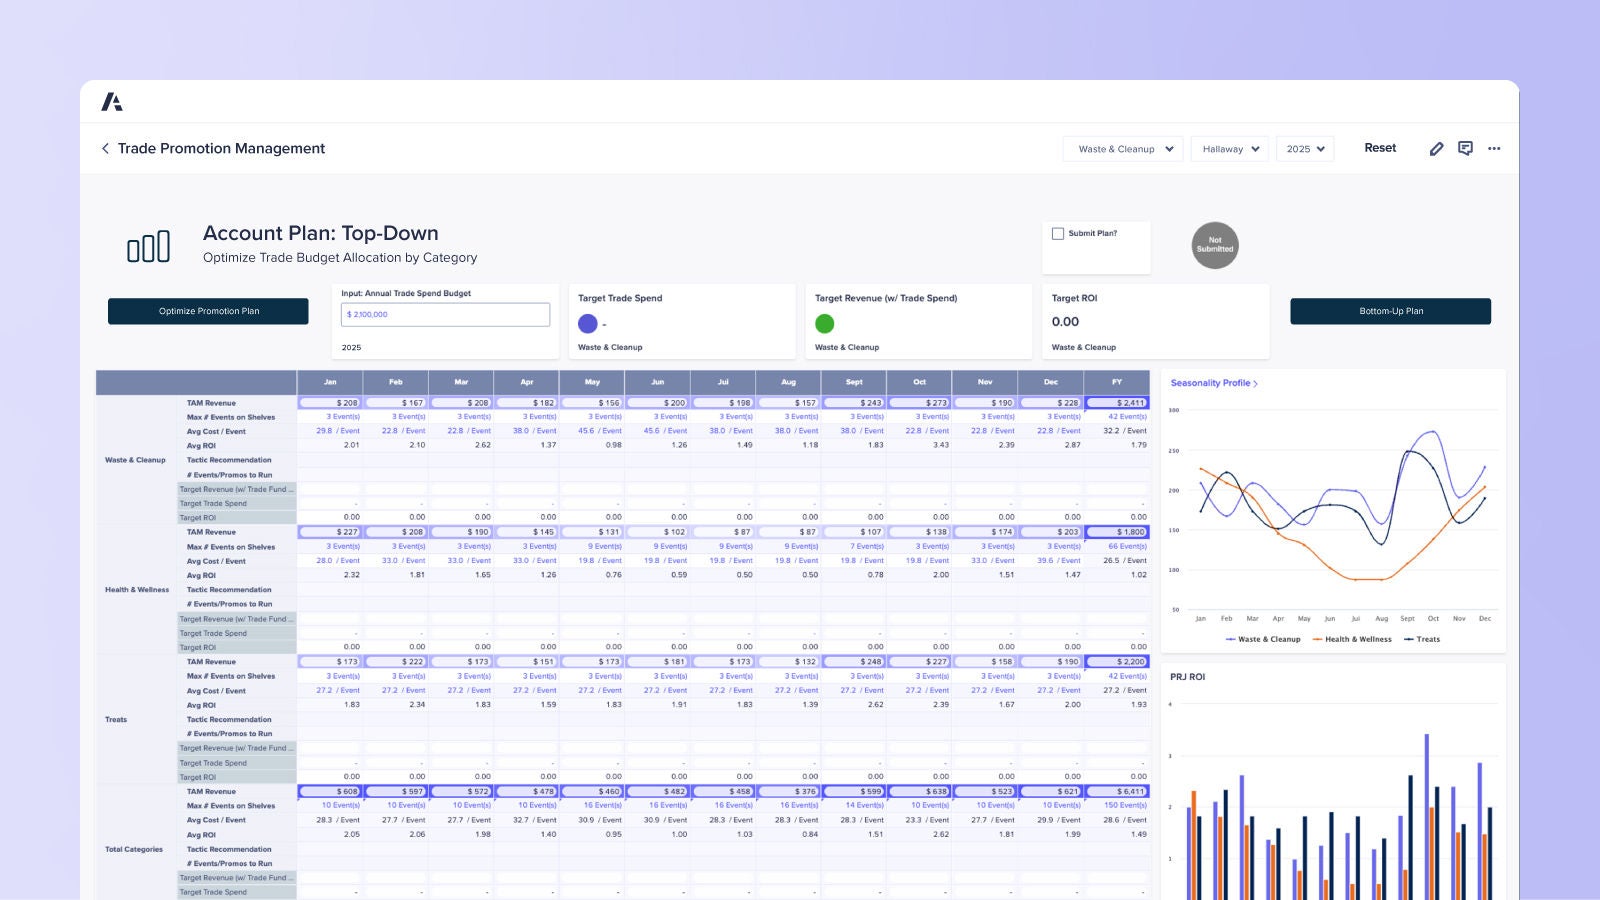The height and width of the screenshot is (900, 1600).
Task: Toggle Treats in the seasonality legend
Action: (1425, 638)
